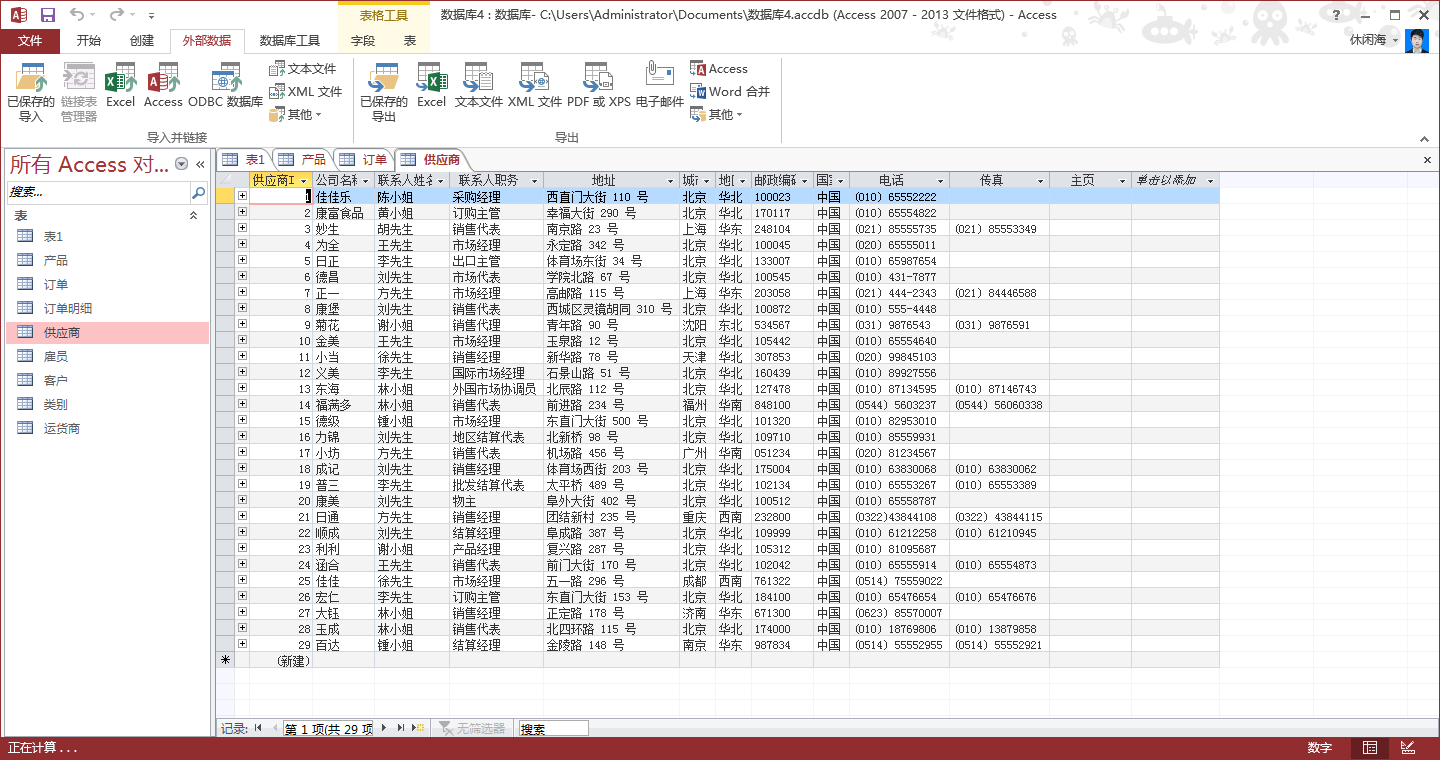Image resolution: width=1440 pixels, height=760 pixels.
Task: Open the Linked Table Manager (链接表管理器)
Action: pyautogui.click(x=79, y=92)
